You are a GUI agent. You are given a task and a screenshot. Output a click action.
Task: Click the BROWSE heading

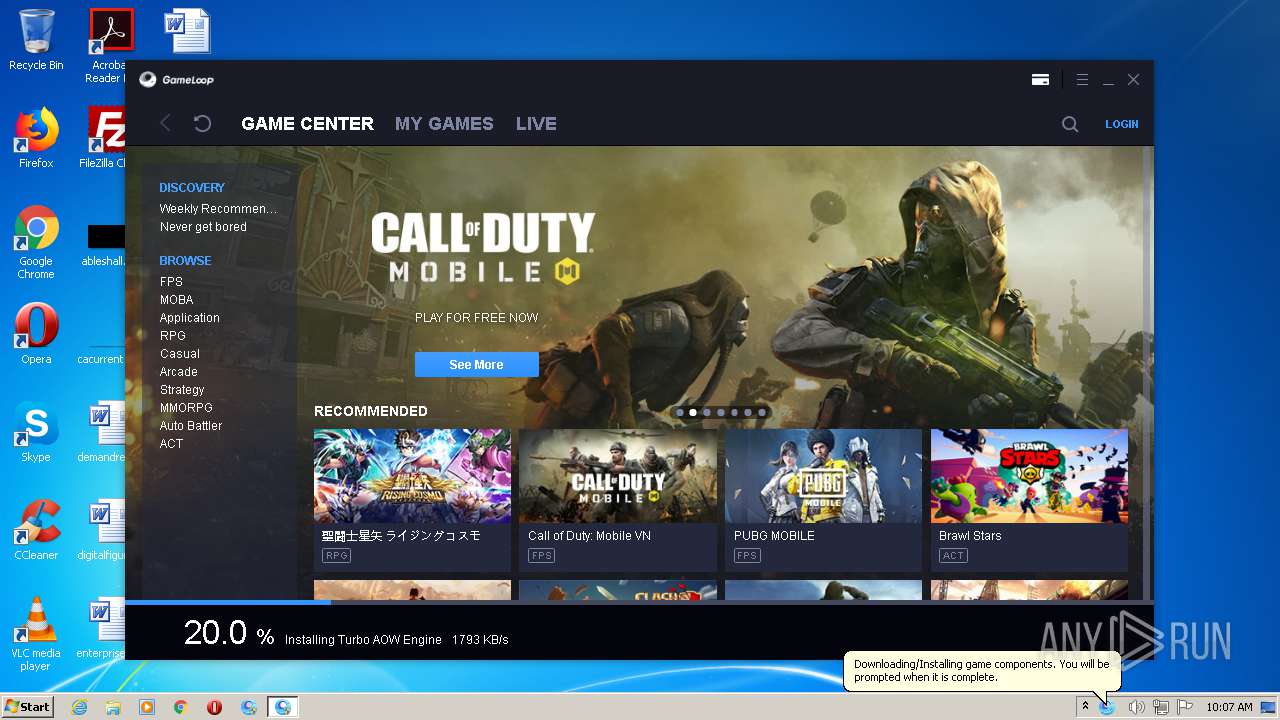click(x=185, y=261)
